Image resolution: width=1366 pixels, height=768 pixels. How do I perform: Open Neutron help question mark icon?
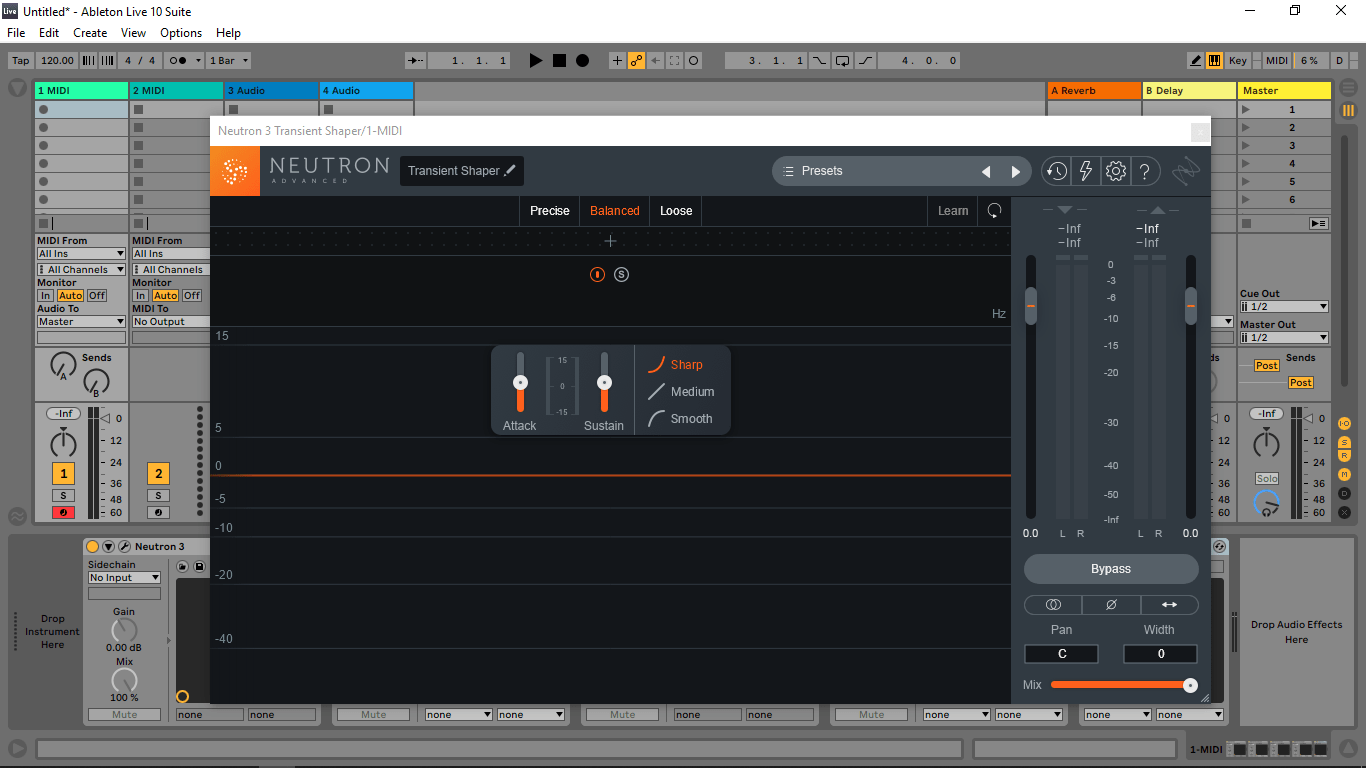coord(1146,171)
